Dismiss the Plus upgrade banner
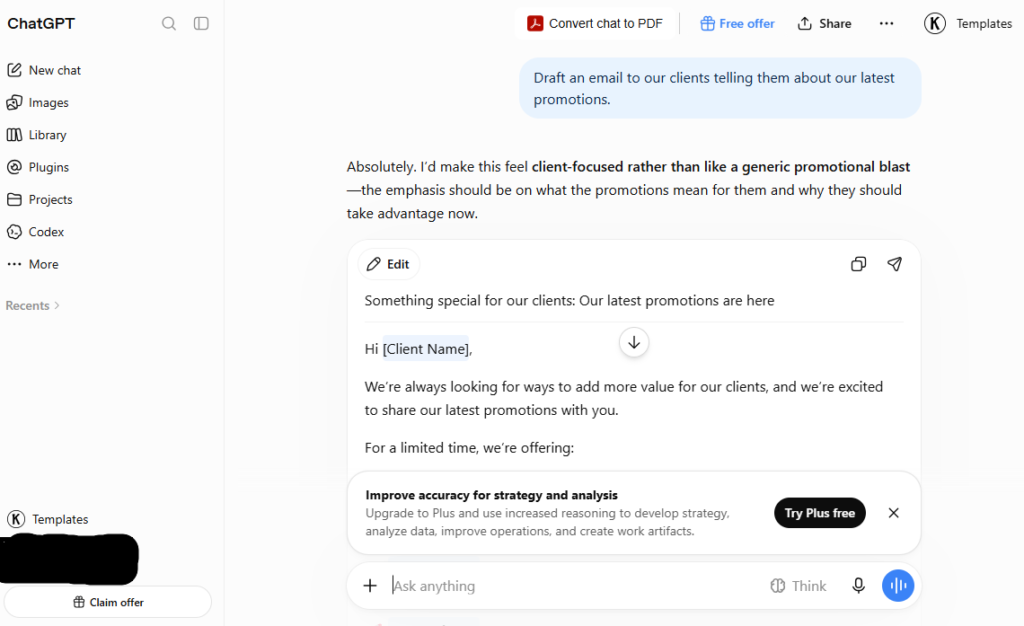Viewport: 1024px width, 626px height. (x=893, y=513)
